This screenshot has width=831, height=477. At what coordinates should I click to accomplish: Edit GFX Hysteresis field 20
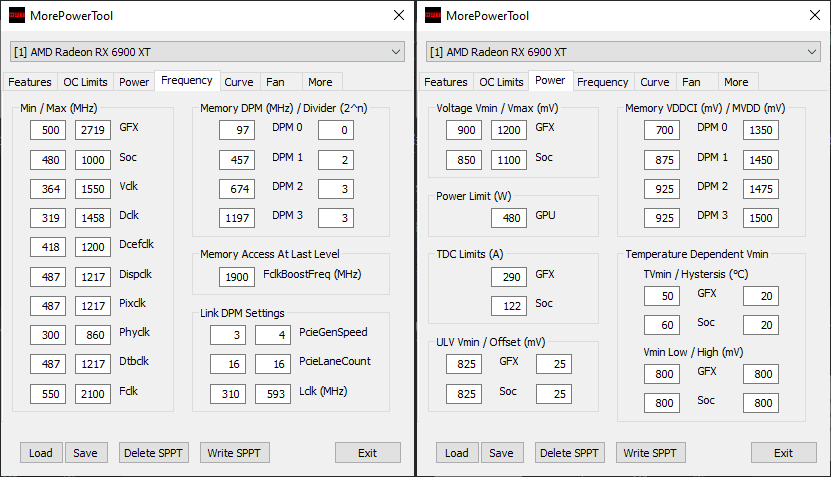[x=761, y=296]
